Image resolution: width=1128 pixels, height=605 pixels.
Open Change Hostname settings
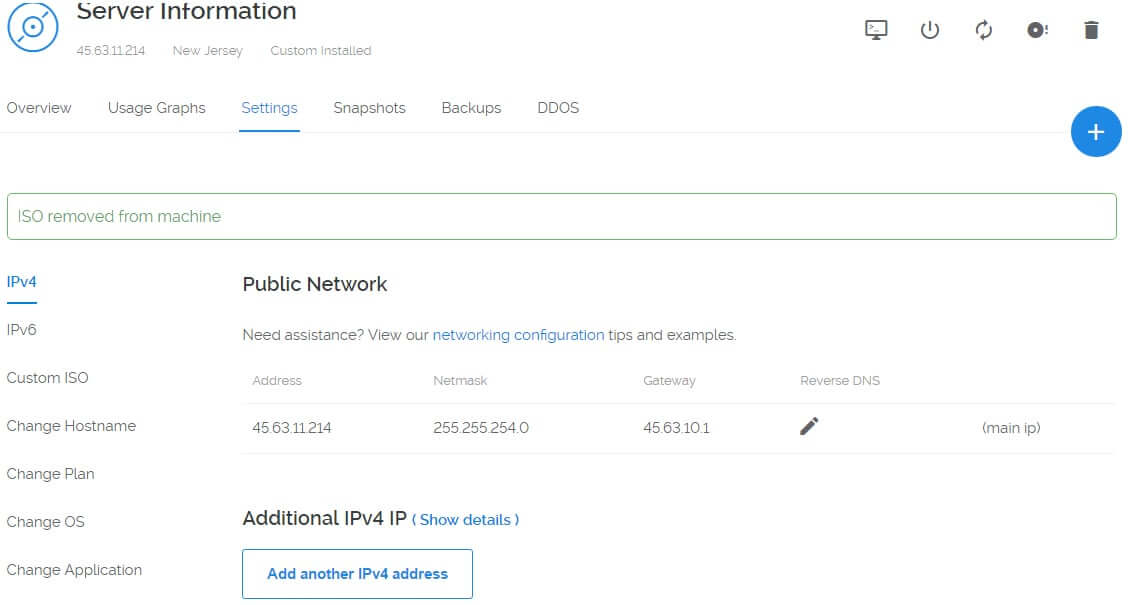(x=71, y=425)
